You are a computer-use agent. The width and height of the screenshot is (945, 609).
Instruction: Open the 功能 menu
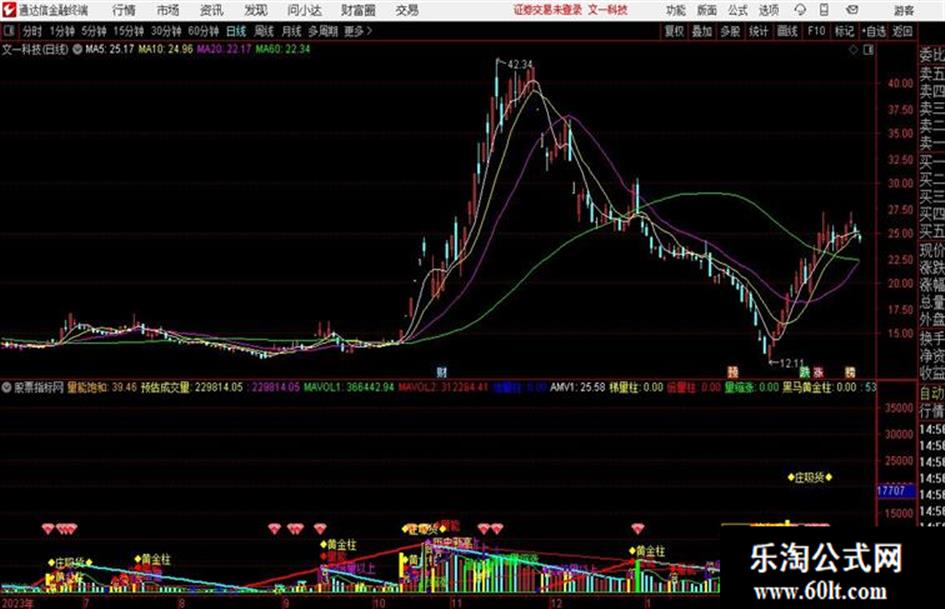676,10
